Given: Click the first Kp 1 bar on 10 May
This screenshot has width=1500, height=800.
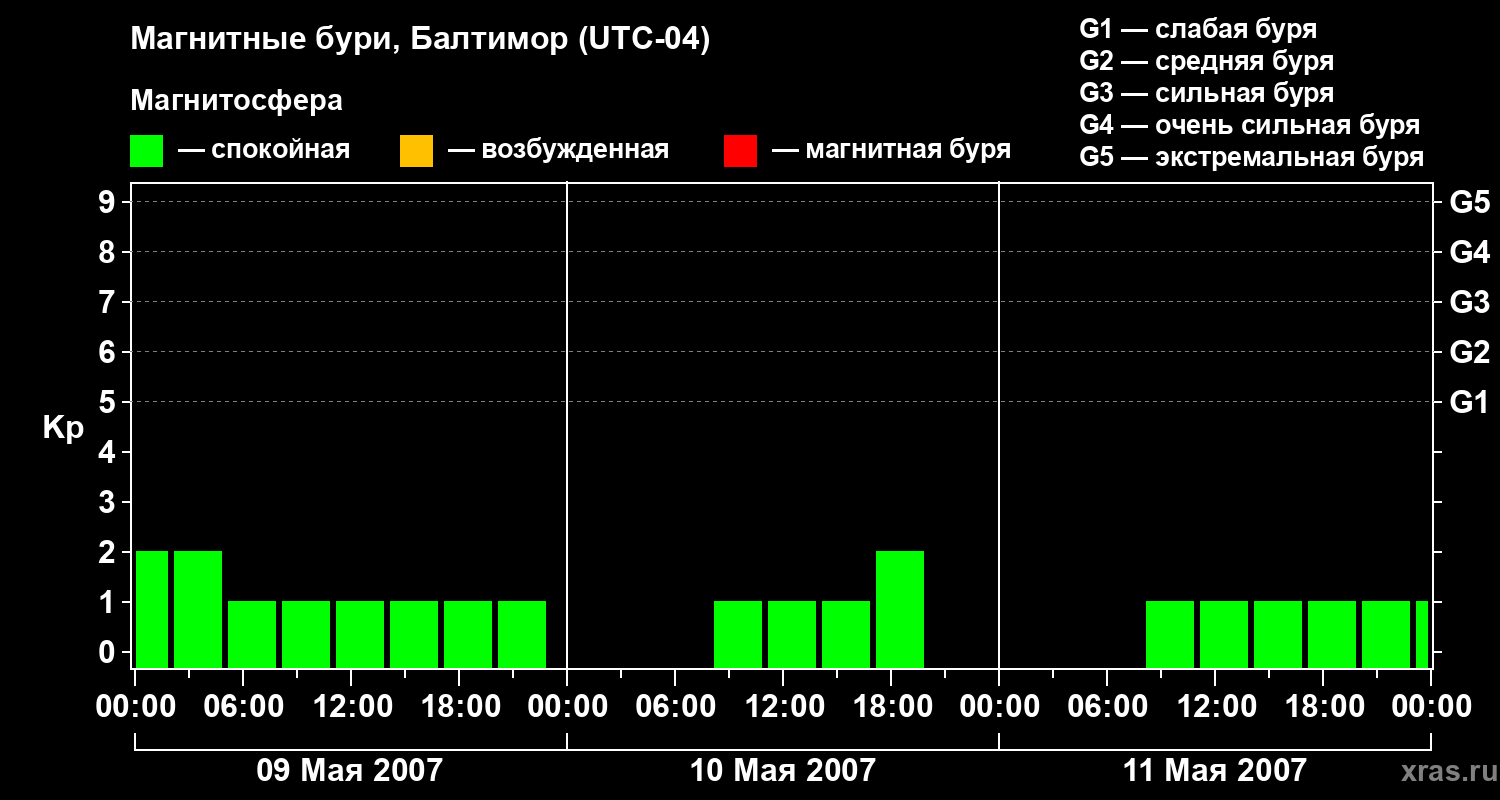Looking at the screenshot, I should pos(738,634).
